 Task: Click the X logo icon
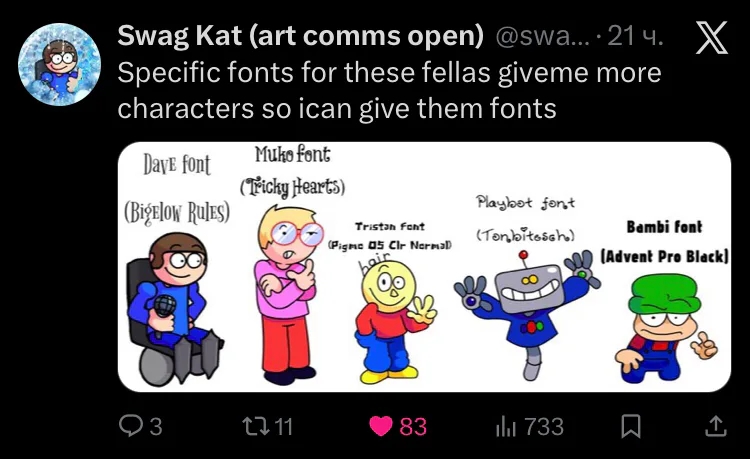[712, 38]
